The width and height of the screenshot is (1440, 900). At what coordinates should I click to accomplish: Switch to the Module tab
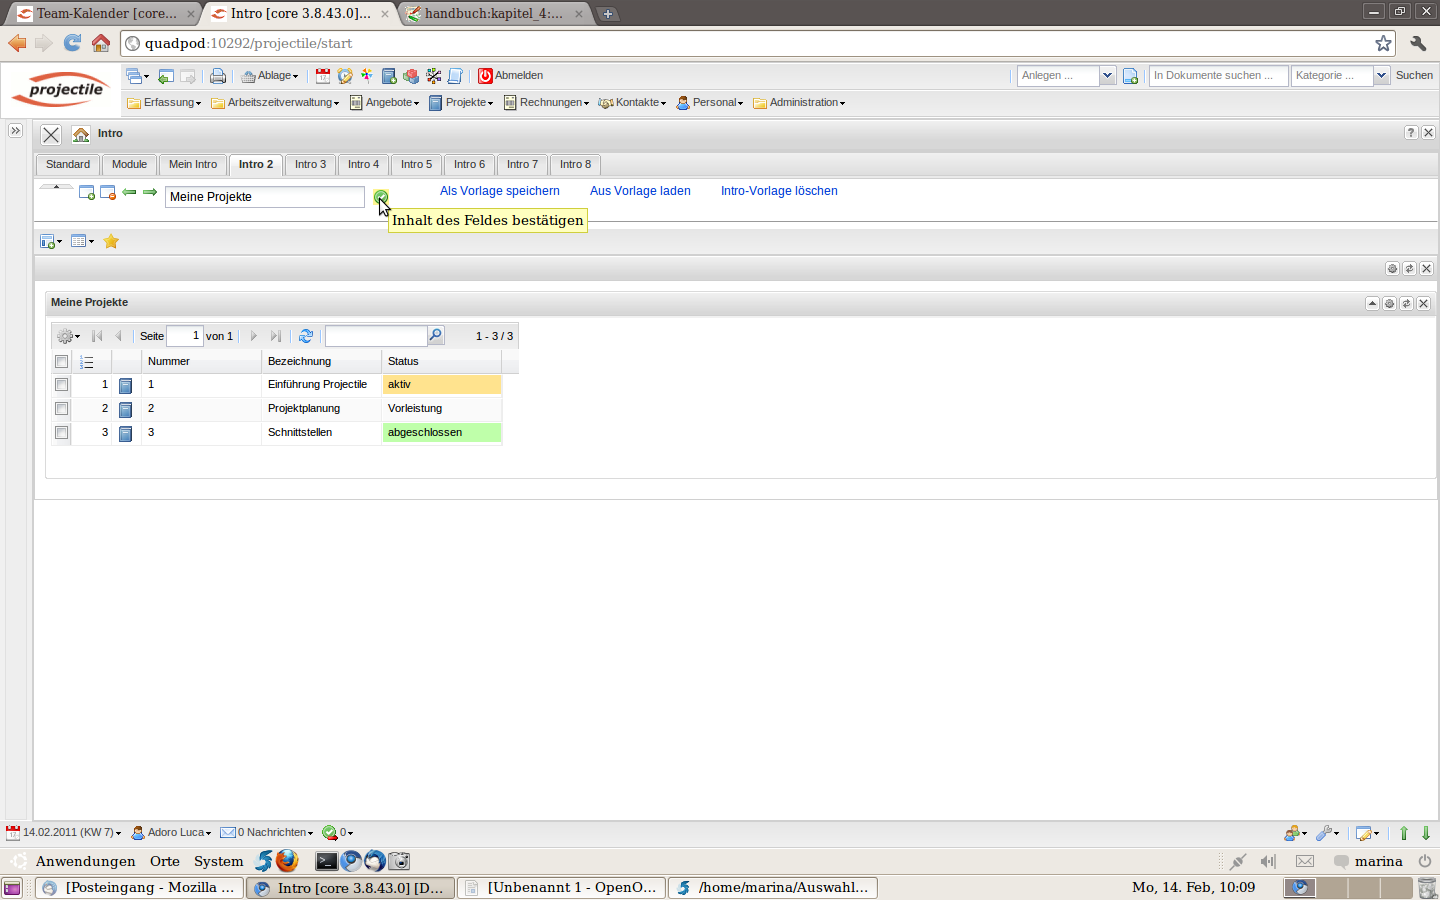point(129,165)
